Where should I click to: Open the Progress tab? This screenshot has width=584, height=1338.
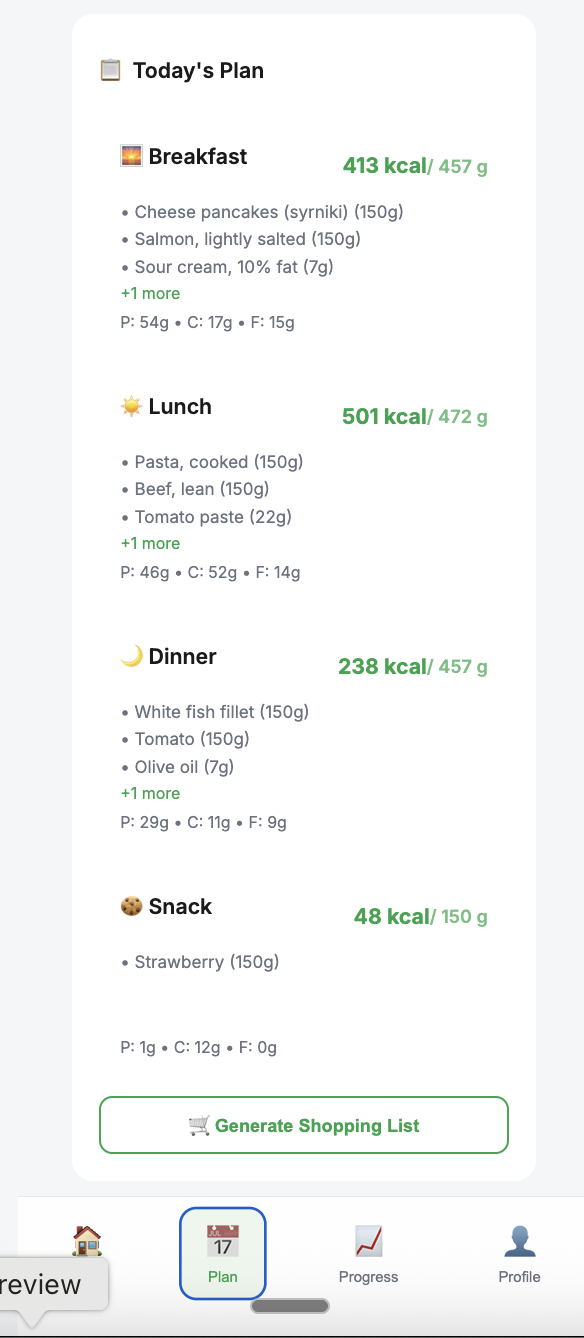tap(368, 1254)
